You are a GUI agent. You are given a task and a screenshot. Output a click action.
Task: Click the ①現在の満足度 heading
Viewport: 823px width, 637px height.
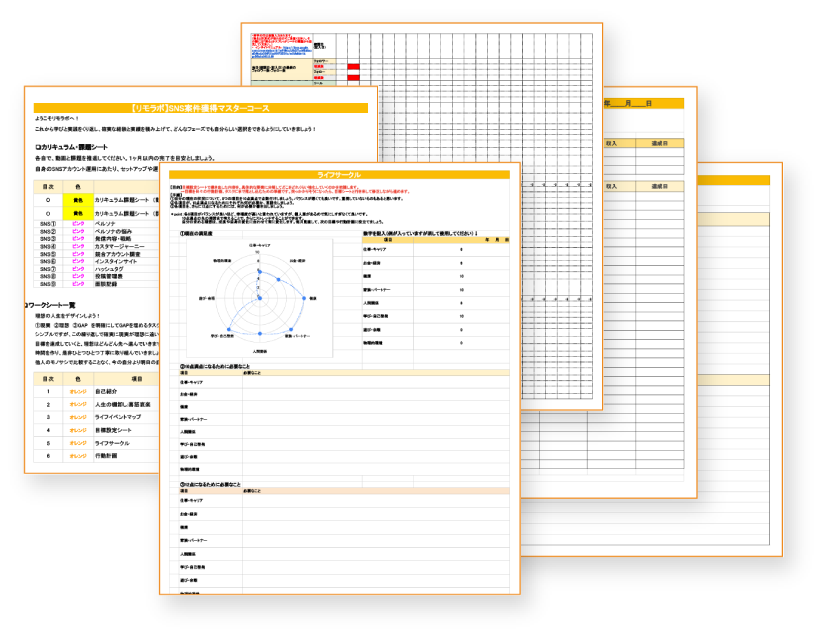point(196,233)
